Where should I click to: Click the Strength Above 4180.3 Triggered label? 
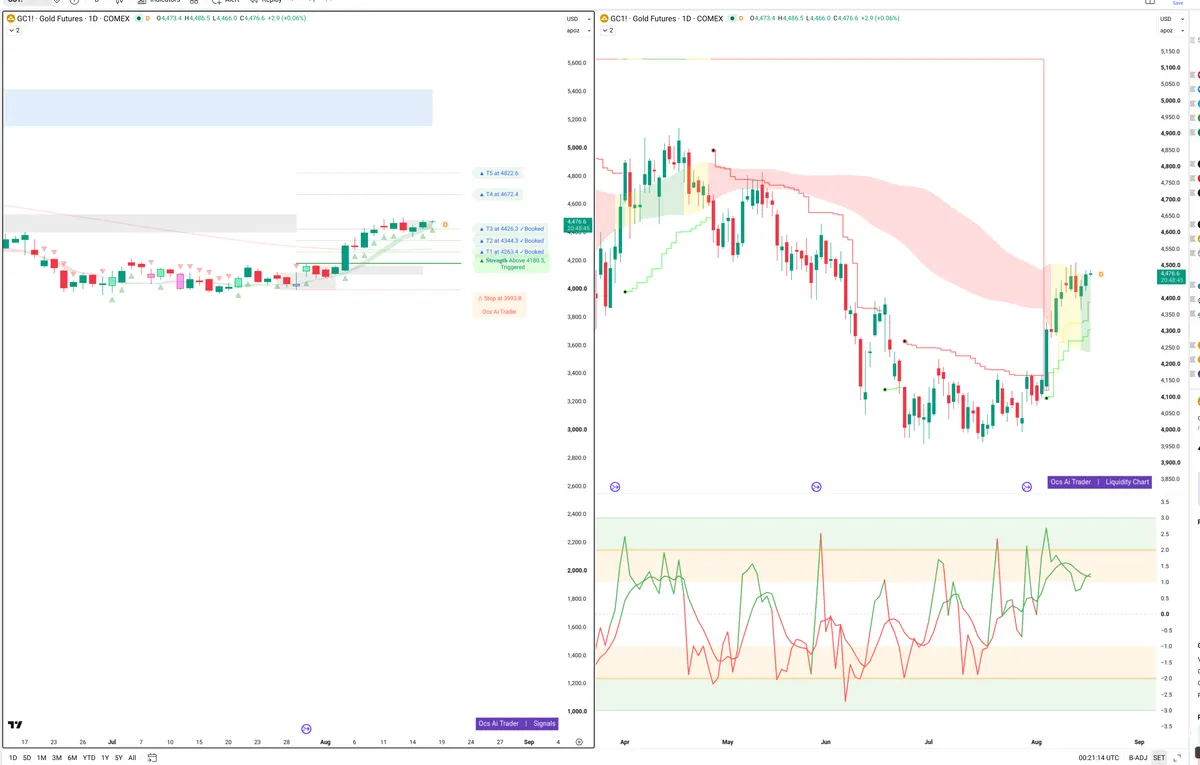click(x=511, y=264)
